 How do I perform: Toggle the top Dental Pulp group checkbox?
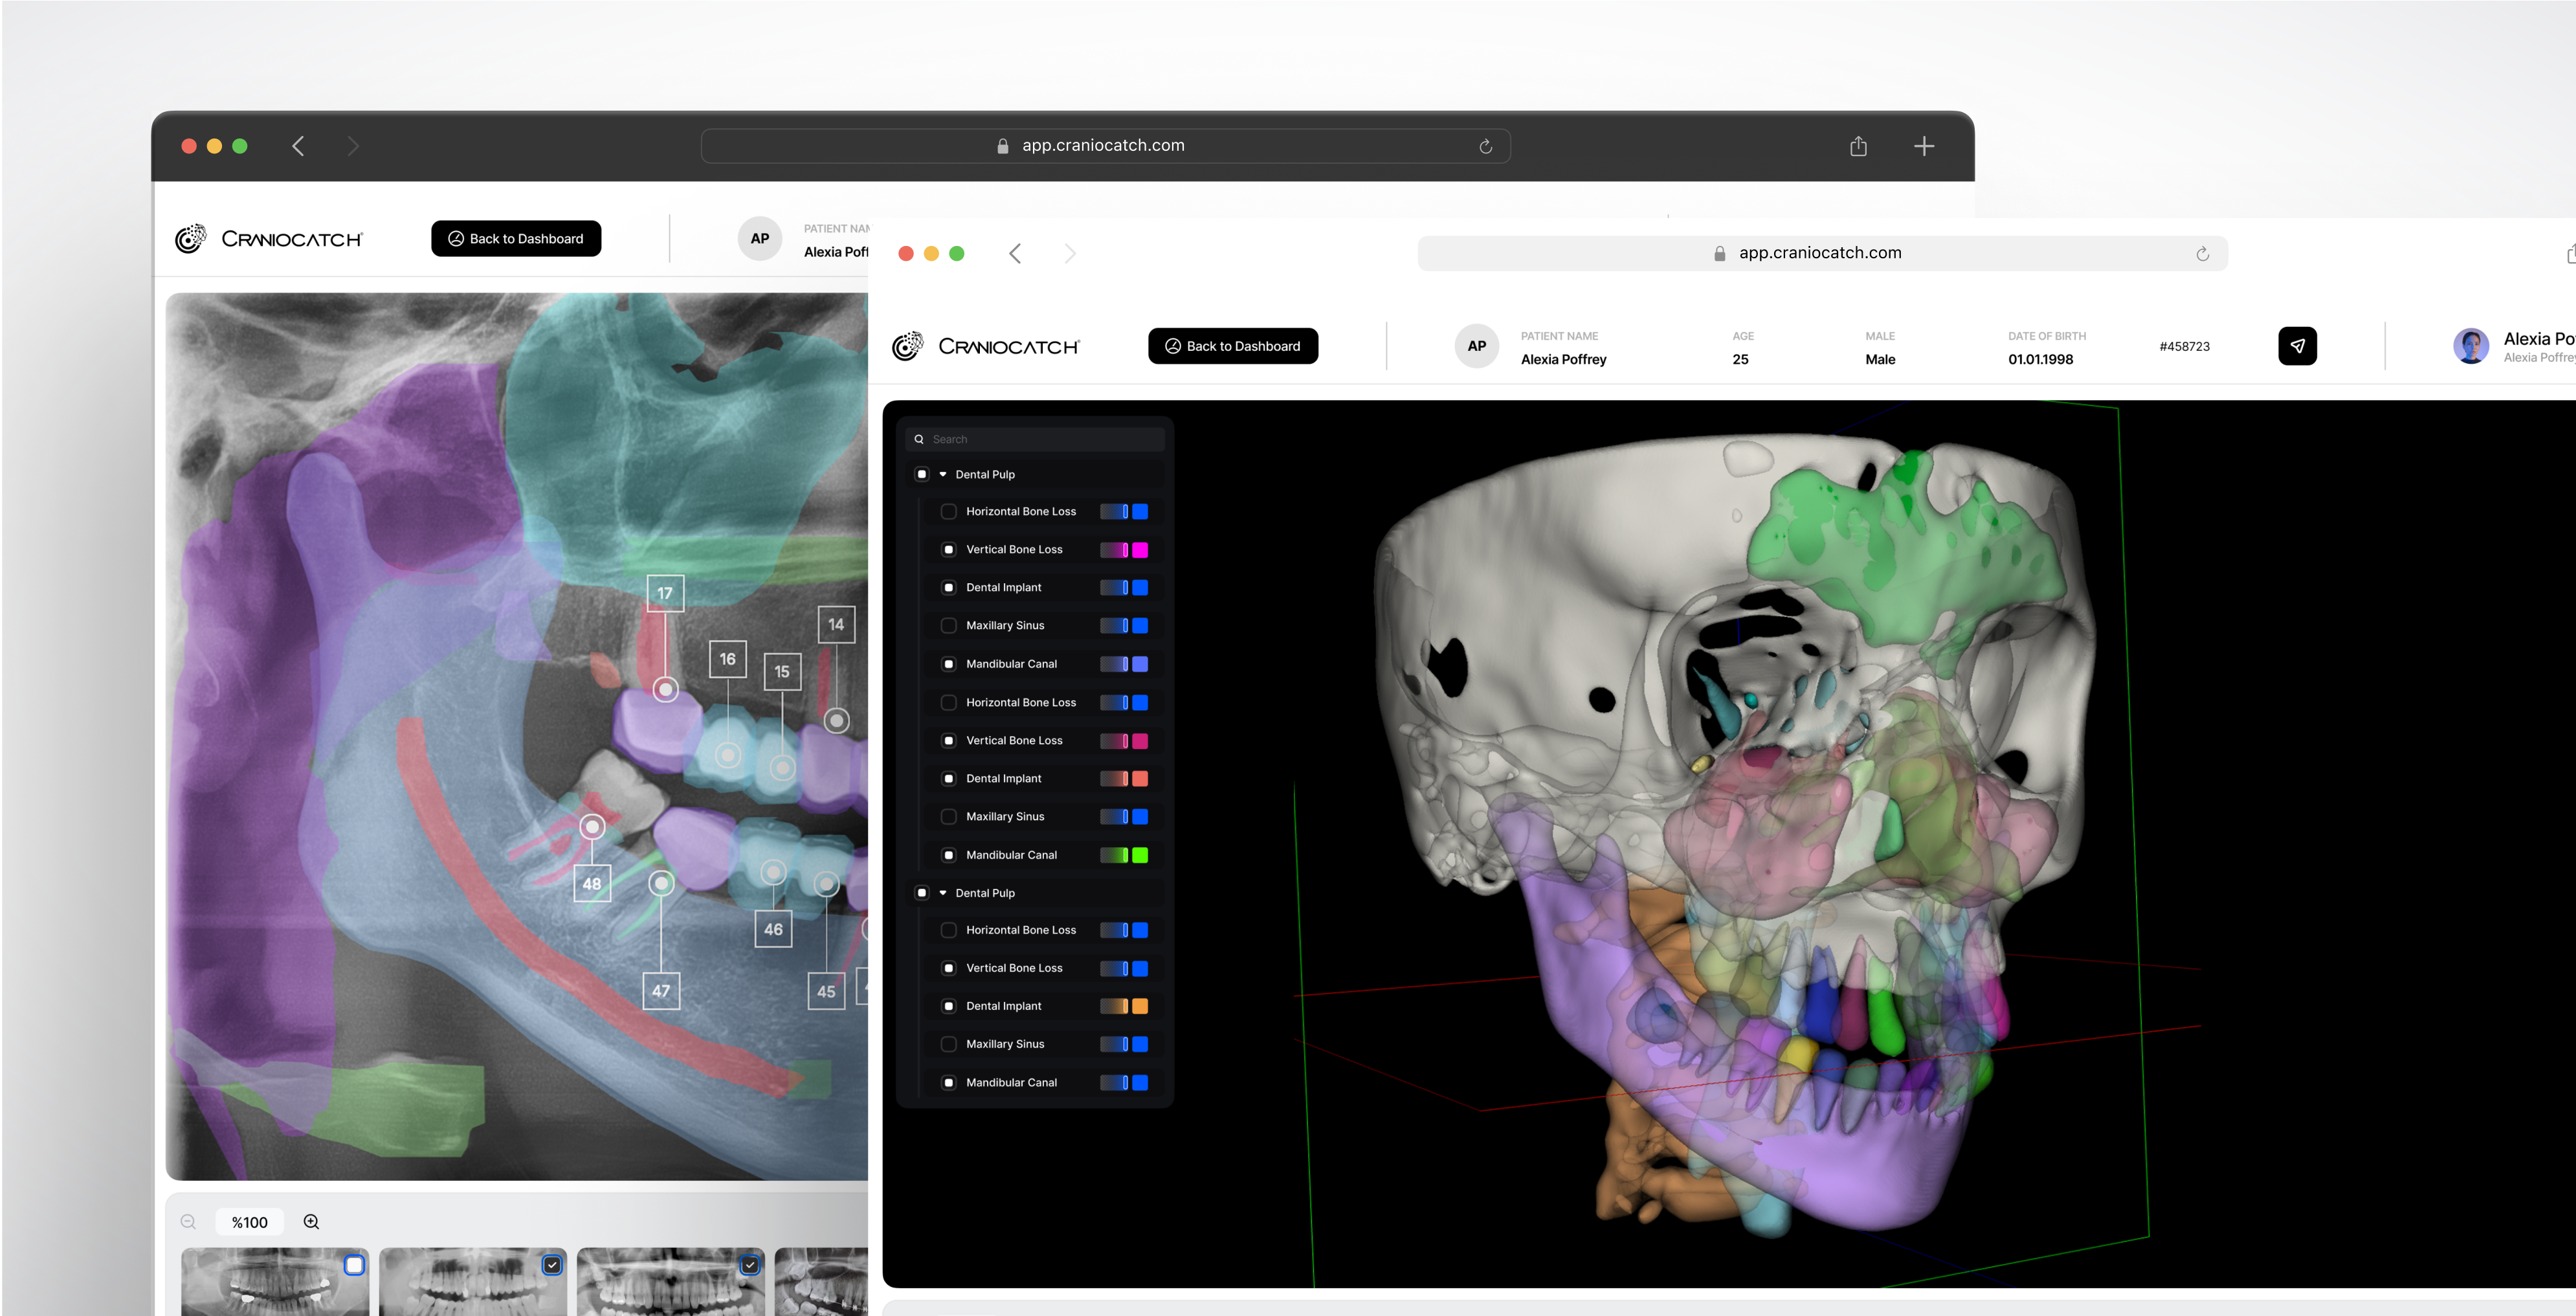coord(921,474)
